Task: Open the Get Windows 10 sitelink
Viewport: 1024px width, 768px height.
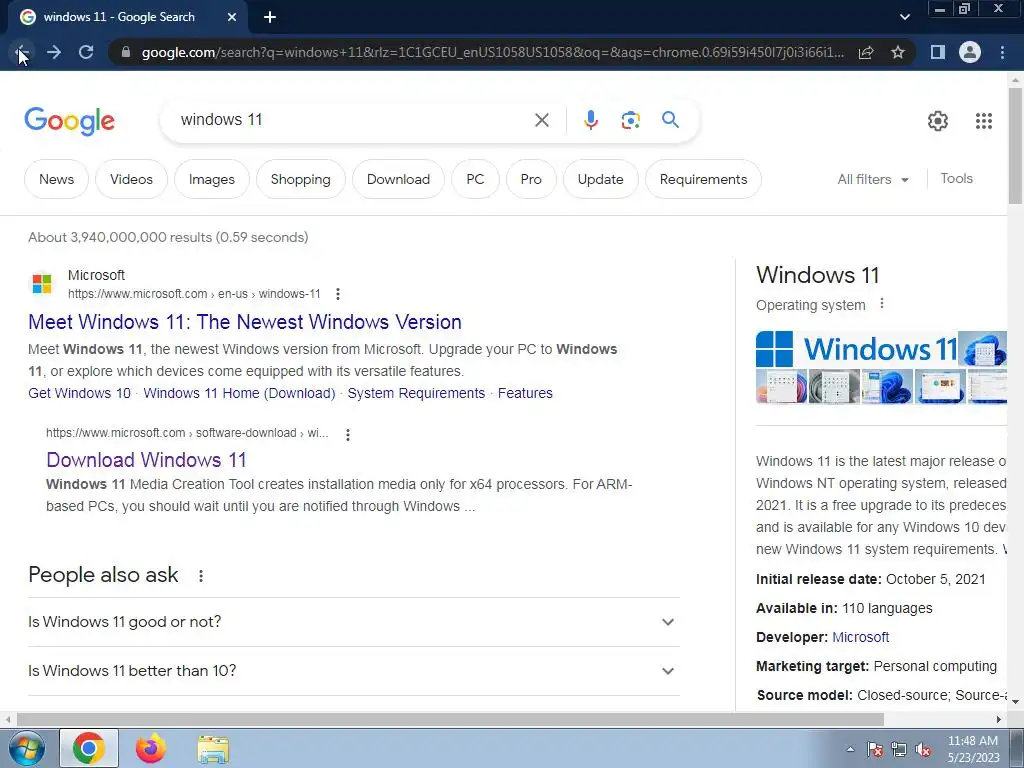Action: tap(79, 393)
